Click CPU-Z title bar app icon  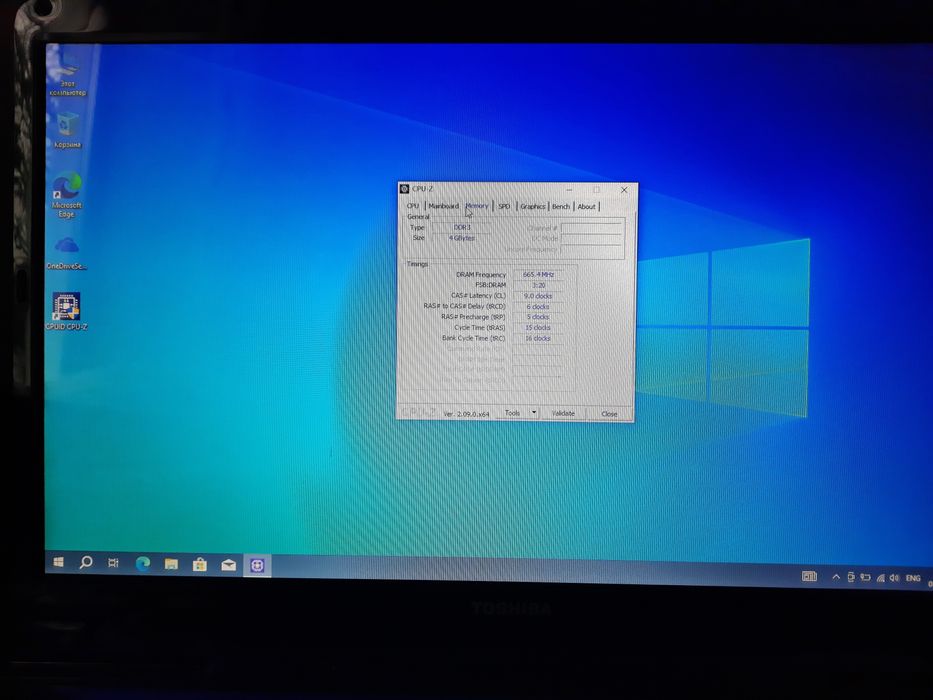click(x=405, y=189)
